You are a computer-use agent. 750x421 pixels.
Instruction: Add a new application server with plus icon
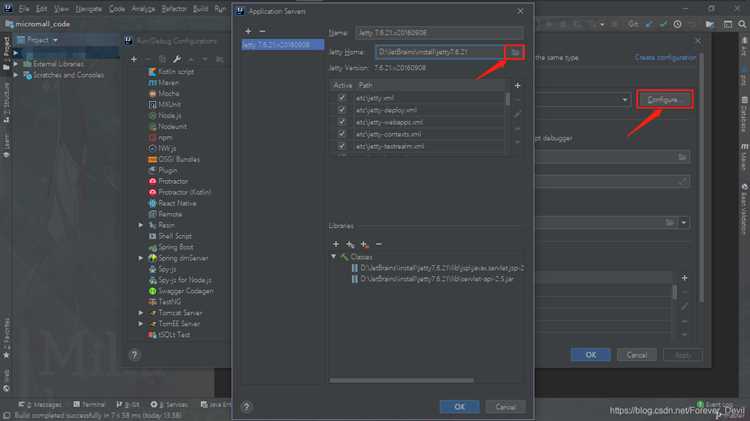tap(248, 31)
